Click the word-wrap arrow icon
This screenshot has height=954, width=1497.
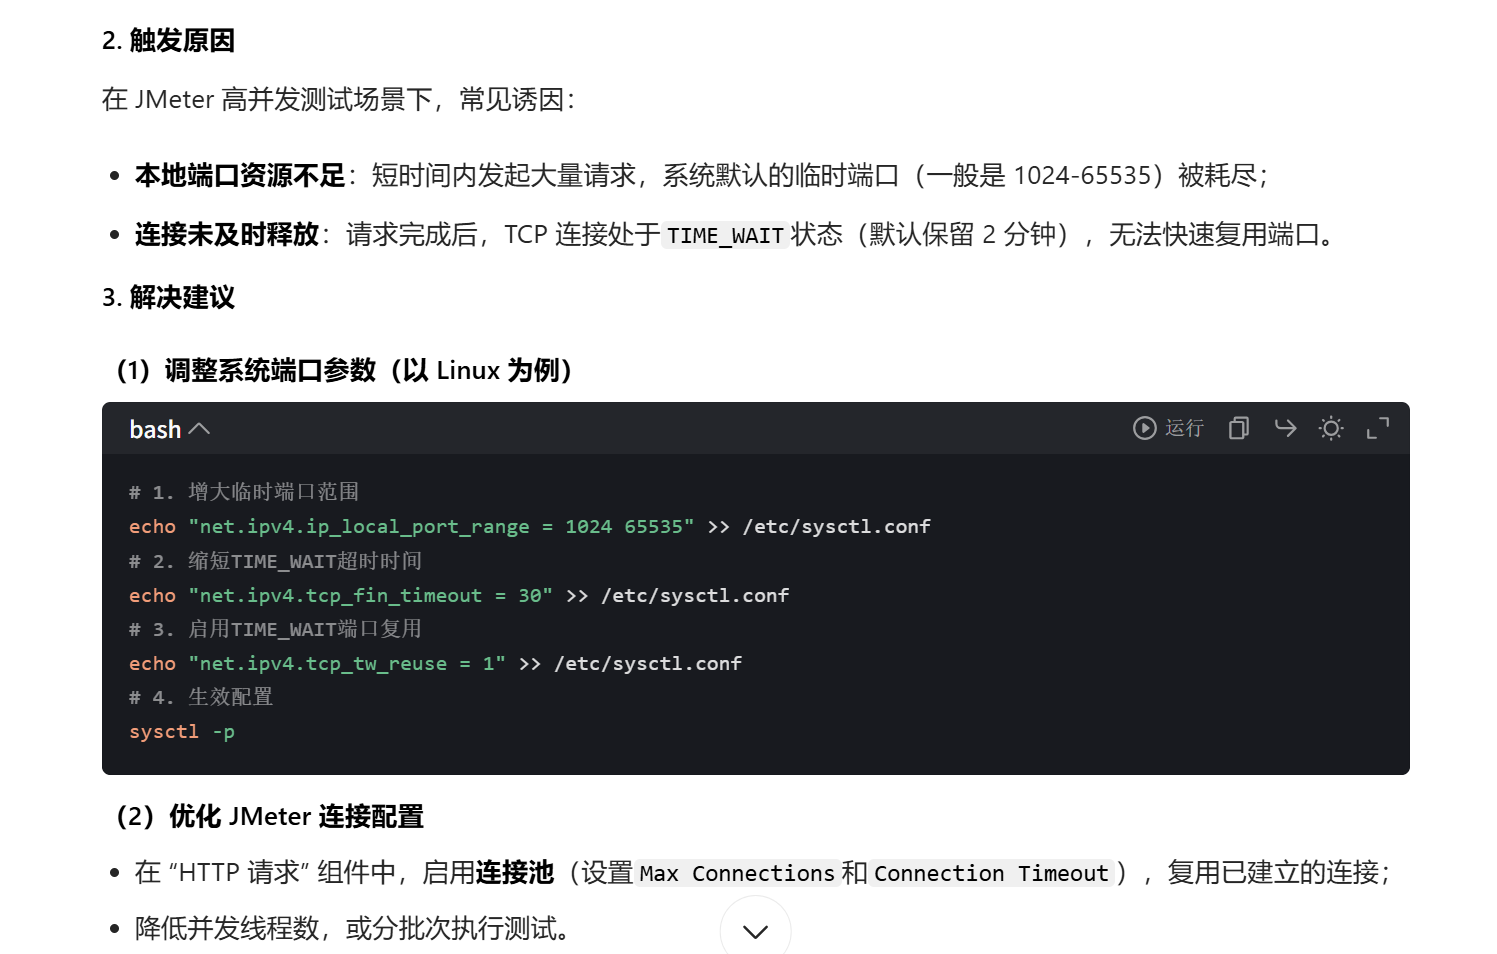coord(1285,428)
